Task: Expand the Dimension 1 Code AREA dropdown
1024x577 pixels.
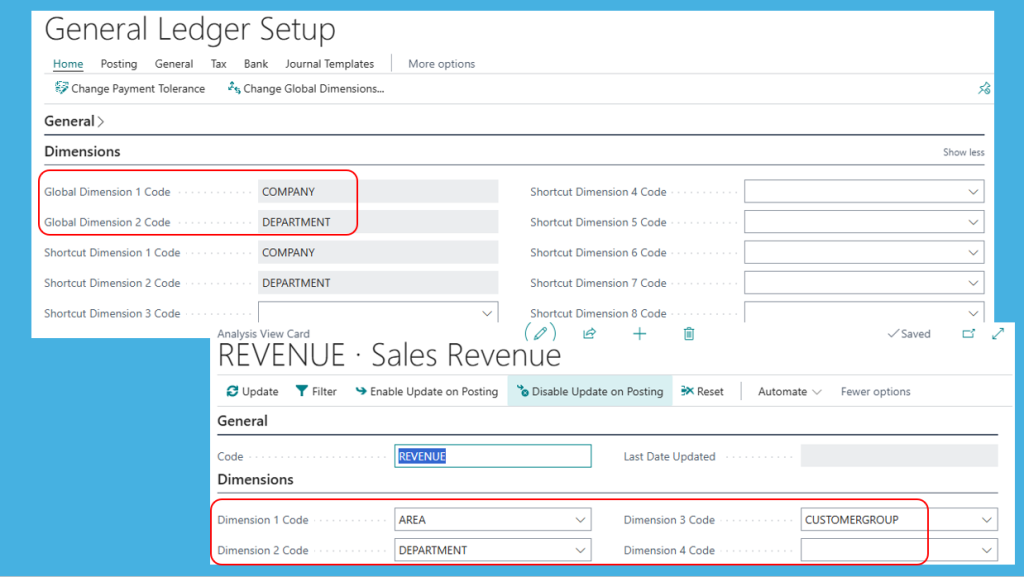Action: [x=581, y=520]
